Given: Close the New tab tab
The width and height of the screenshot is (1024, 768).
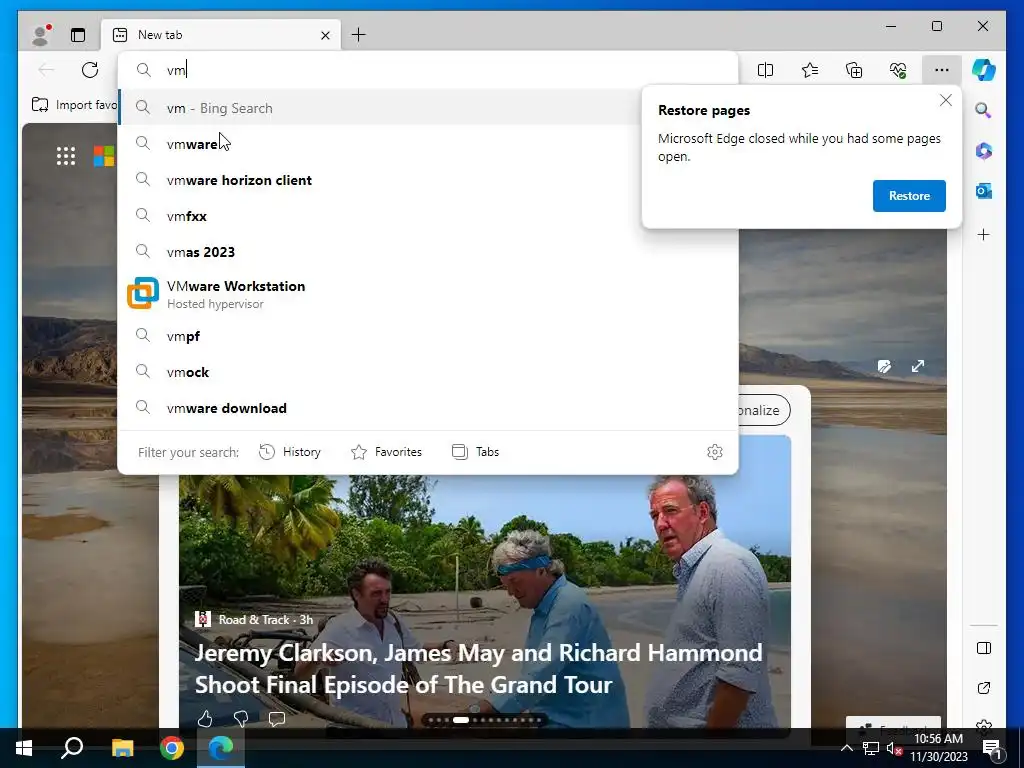Looking at the screenshot, I should pos(325,35).
